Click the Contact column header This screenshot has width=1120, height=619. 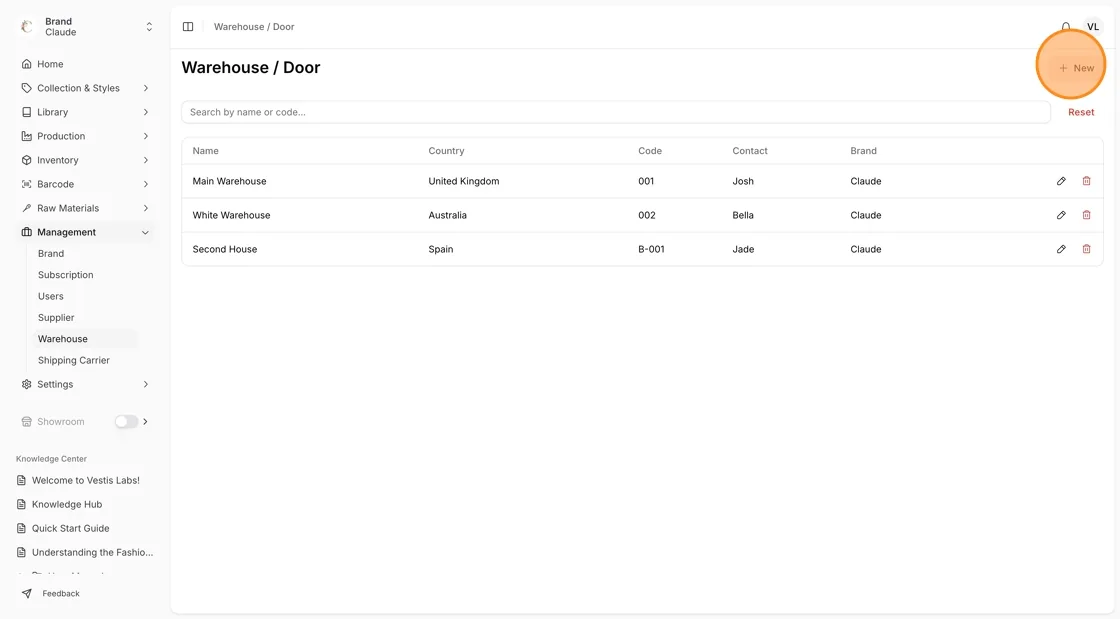click(750, 151)
